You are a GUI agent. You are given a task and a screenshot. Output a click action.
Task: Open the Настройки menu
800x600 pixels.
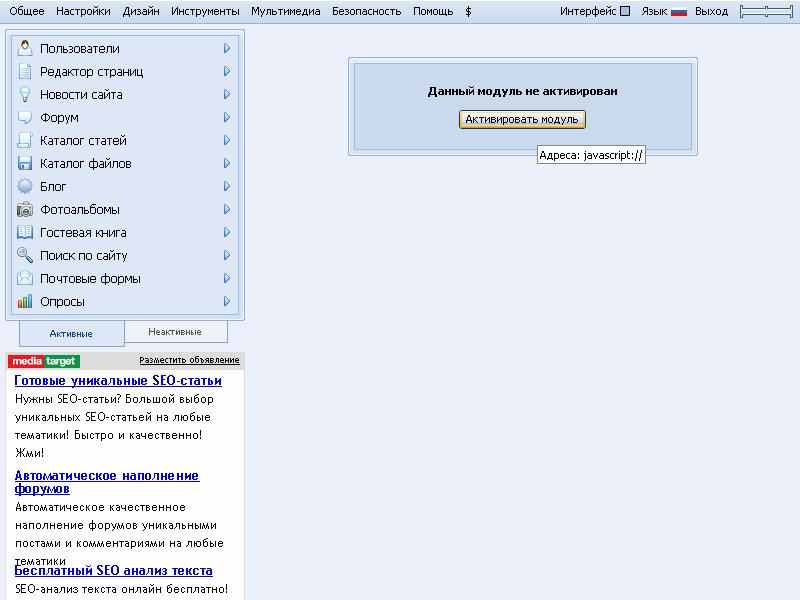click(83, 11)
